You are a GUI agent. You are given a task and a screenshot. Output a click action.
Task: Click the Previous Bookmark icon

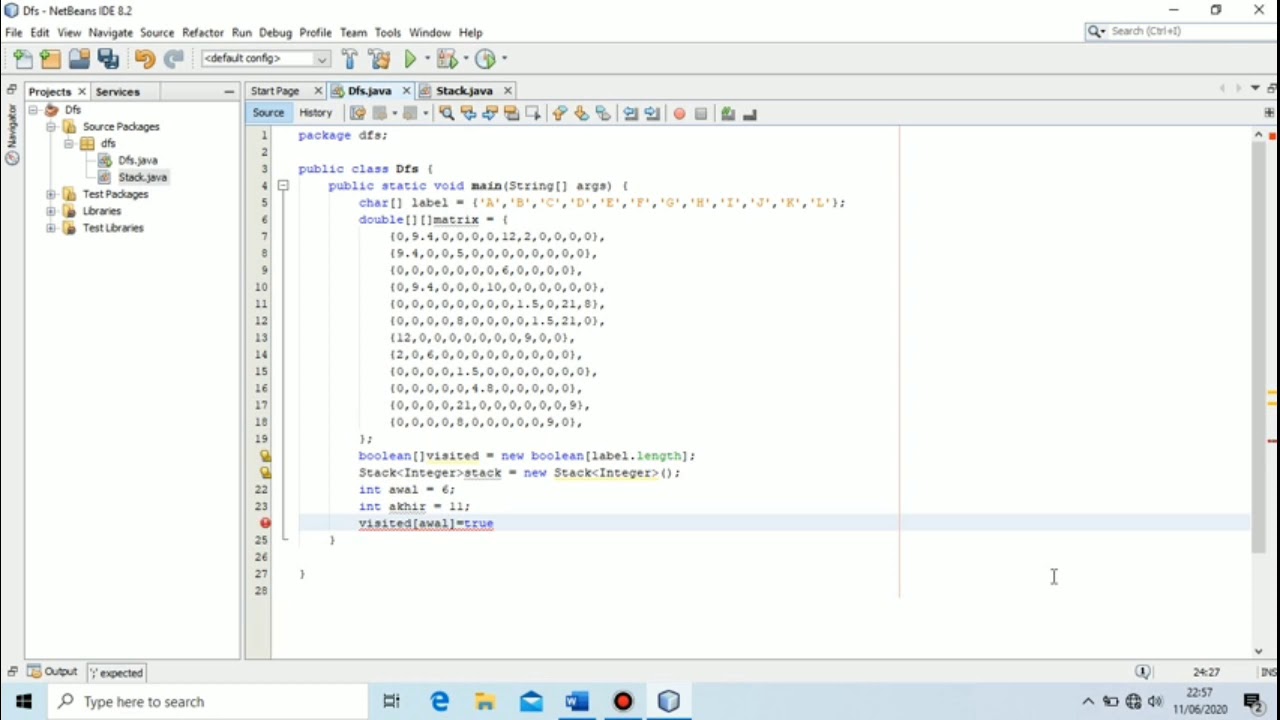(559, 114)
